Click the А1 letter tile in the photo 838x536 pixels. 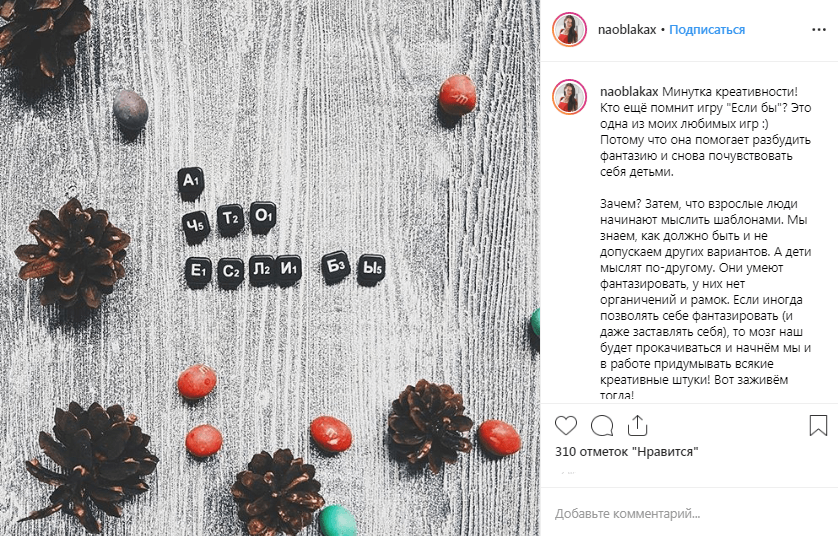coord(191,182)
